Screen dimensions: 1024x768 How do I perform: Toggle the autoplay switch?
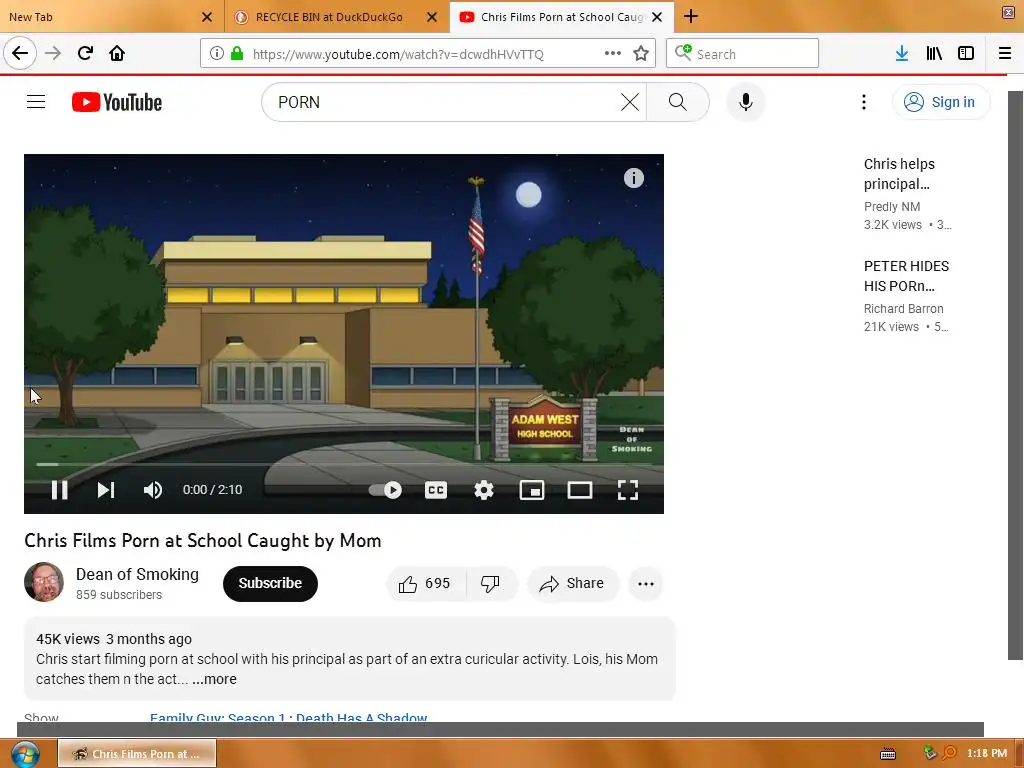pyautogui.click(x=385, y=490)
